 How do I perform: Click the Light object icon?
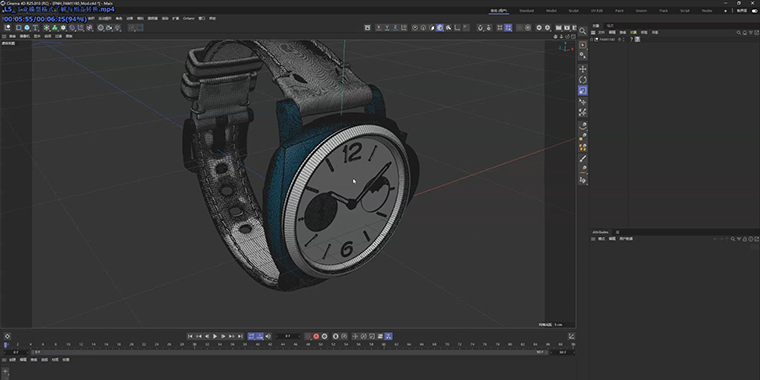coord(118,28)
